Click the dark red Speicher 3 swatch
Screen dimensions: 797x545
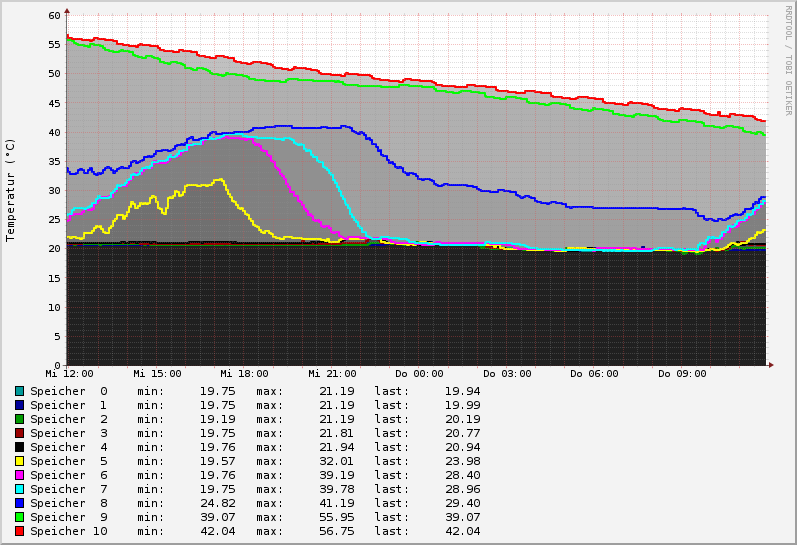(19, 433)
